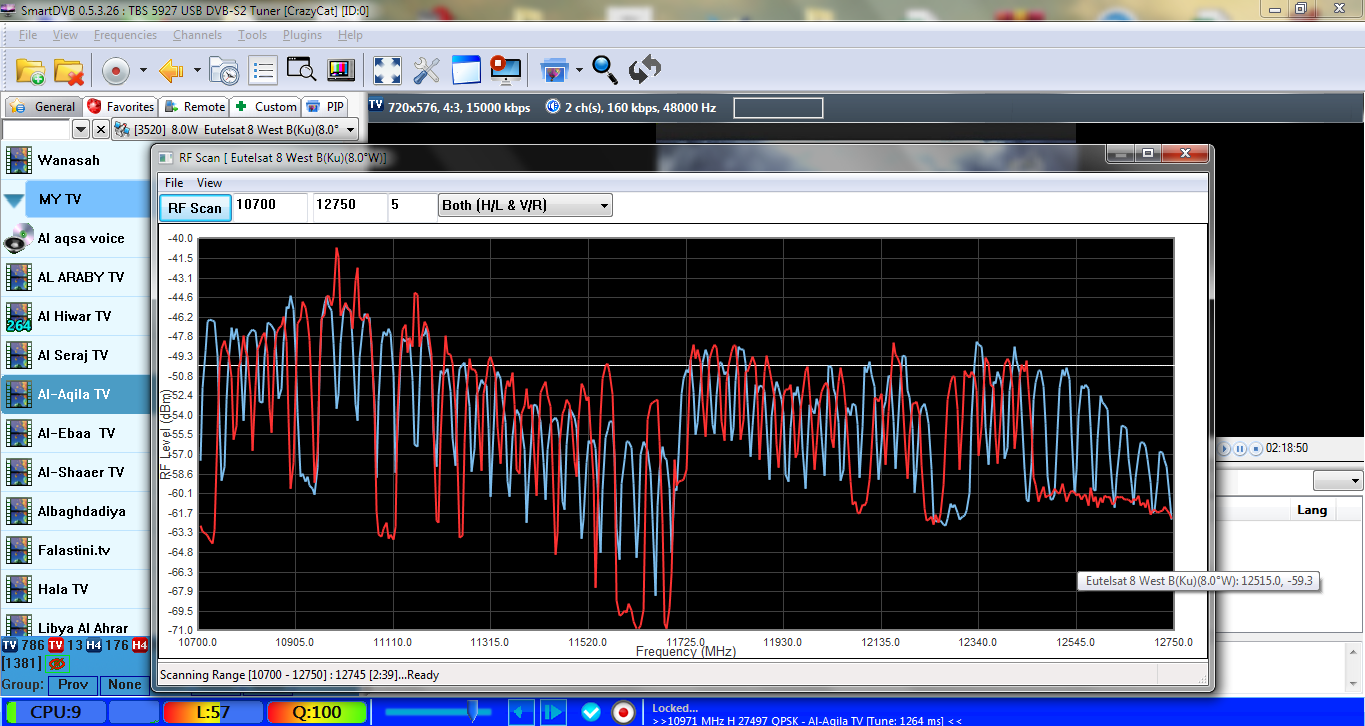The width and height of the screenshot is (1365, 726).
Task: Select Al aqsa voice radio channel
Action: pyautogui.click(x=75, y=238)
